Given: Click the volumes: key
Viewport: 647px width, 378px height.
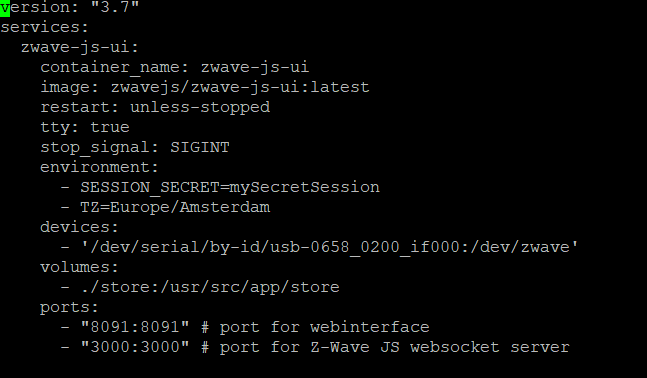Looking at the screenshot, I should click(79, 267).
